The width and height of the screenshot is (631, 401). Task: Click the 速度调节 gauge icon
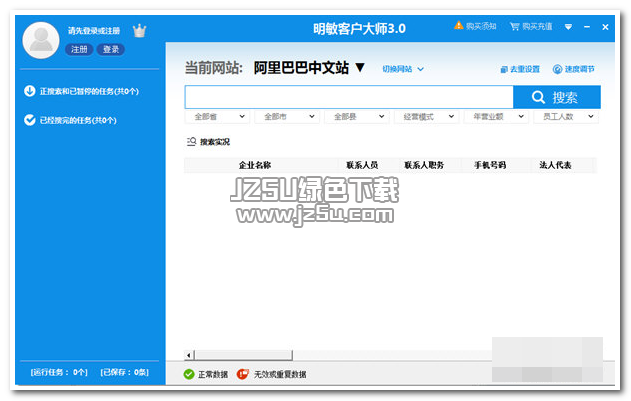point(557,69)
